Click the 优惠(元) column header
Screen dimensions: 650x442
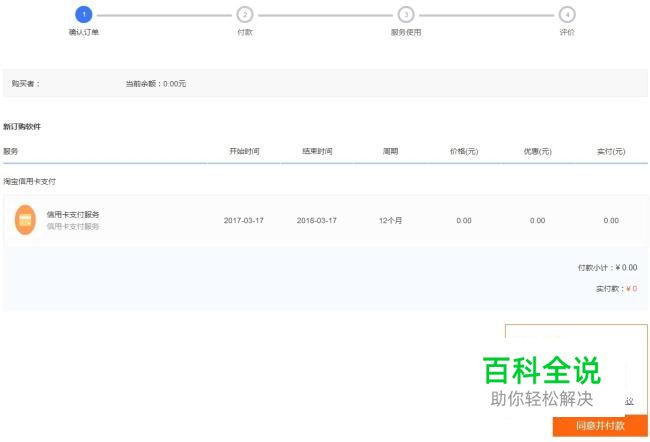pyautogui.click(x=537, y=151)
